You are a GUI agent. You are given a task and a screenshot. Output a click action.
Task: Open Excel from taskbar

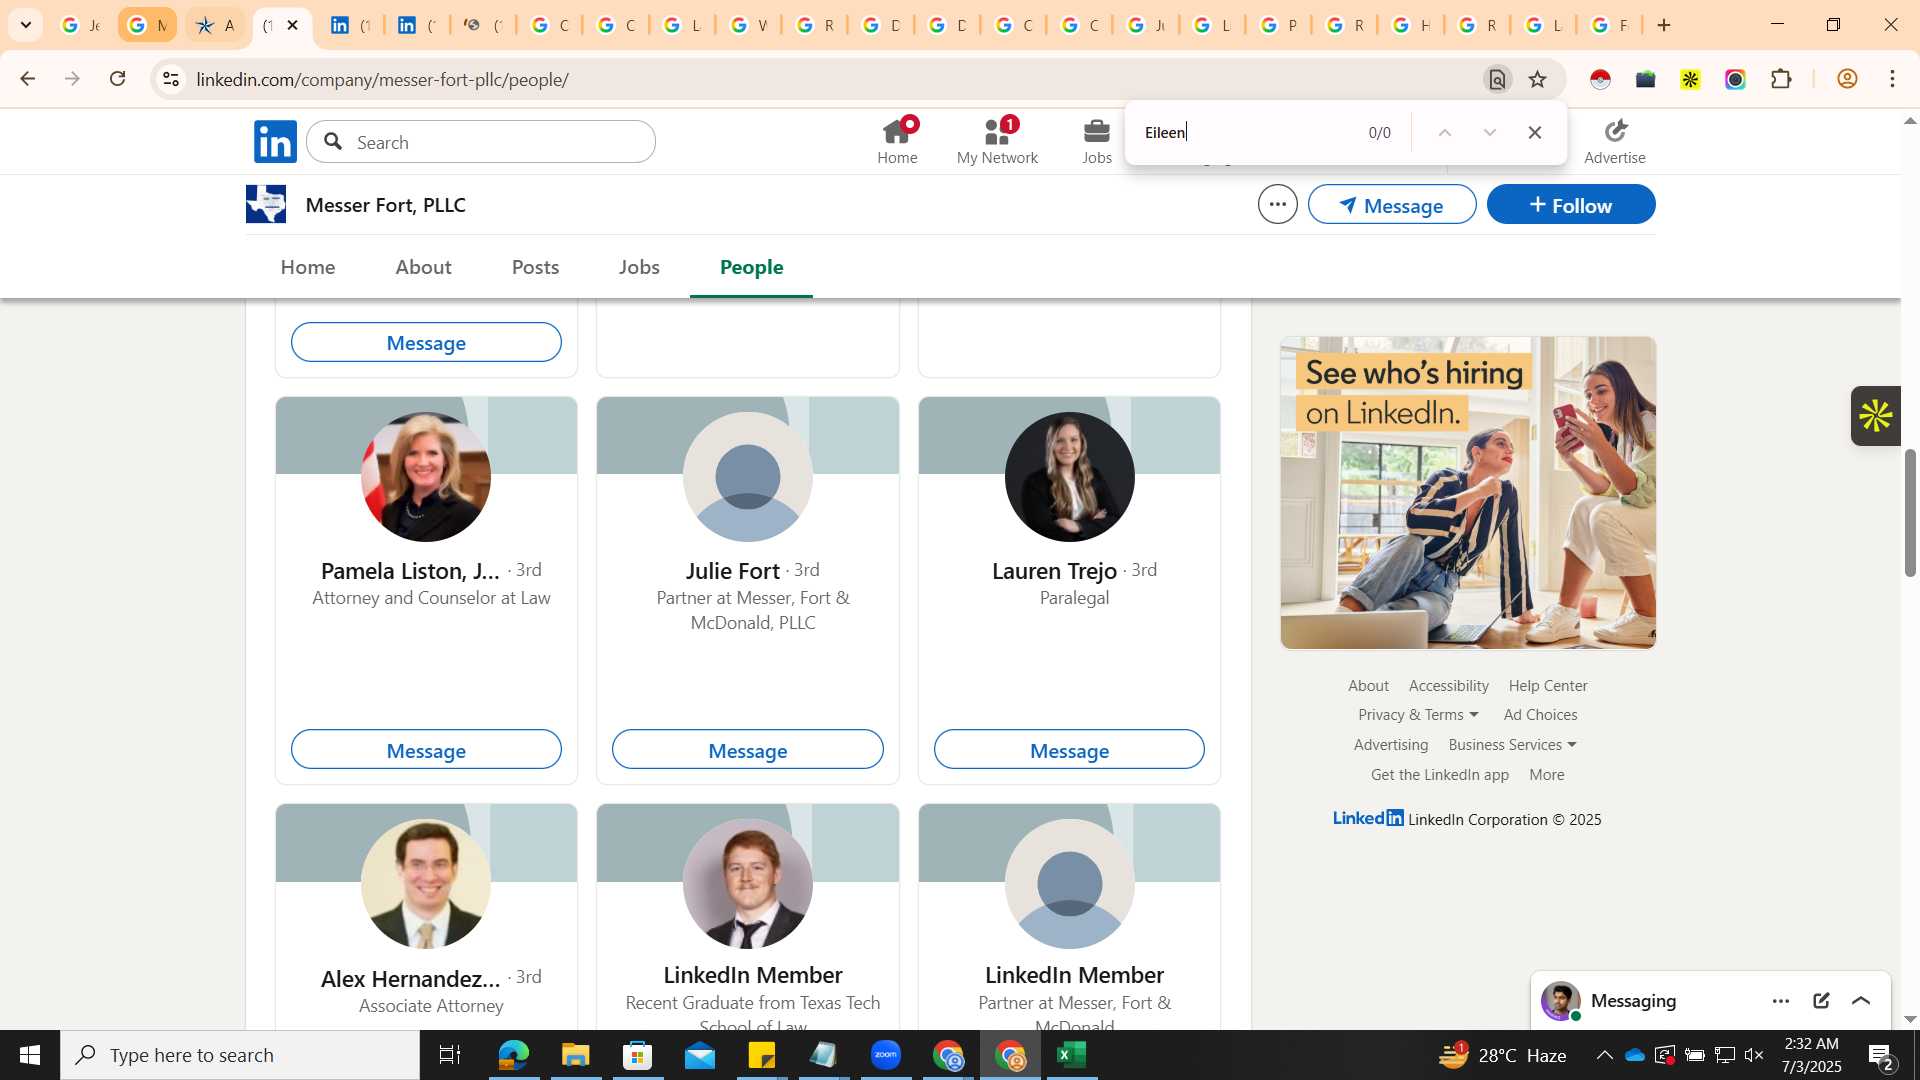tap(1072, 1055)
